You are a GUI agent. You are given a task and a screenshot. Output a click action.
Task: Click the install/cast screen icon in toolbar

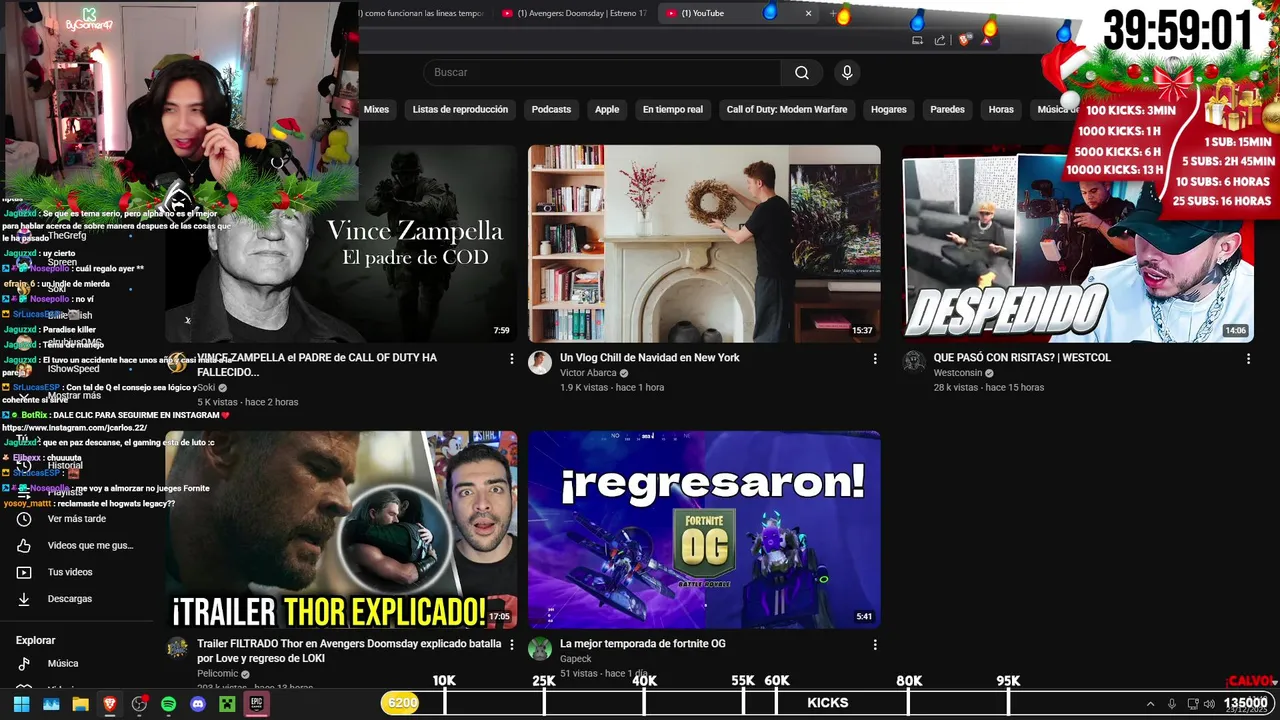coord(917,40)
